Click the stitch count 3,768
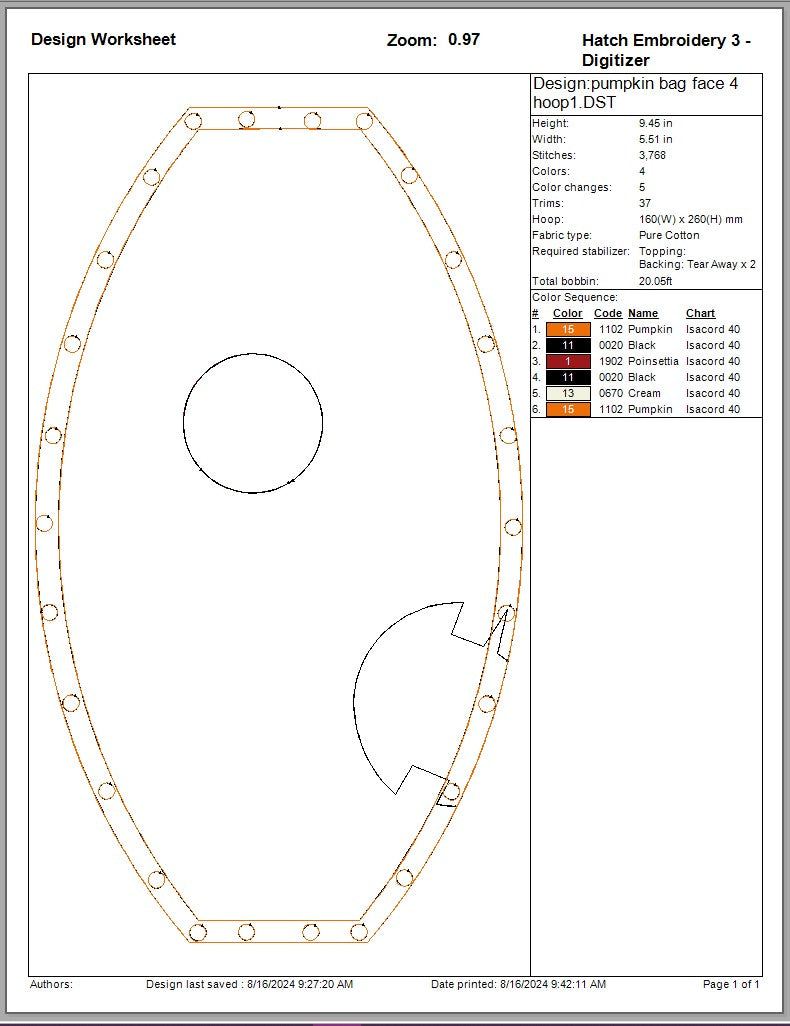The image size is (790, 1026). 652,155
